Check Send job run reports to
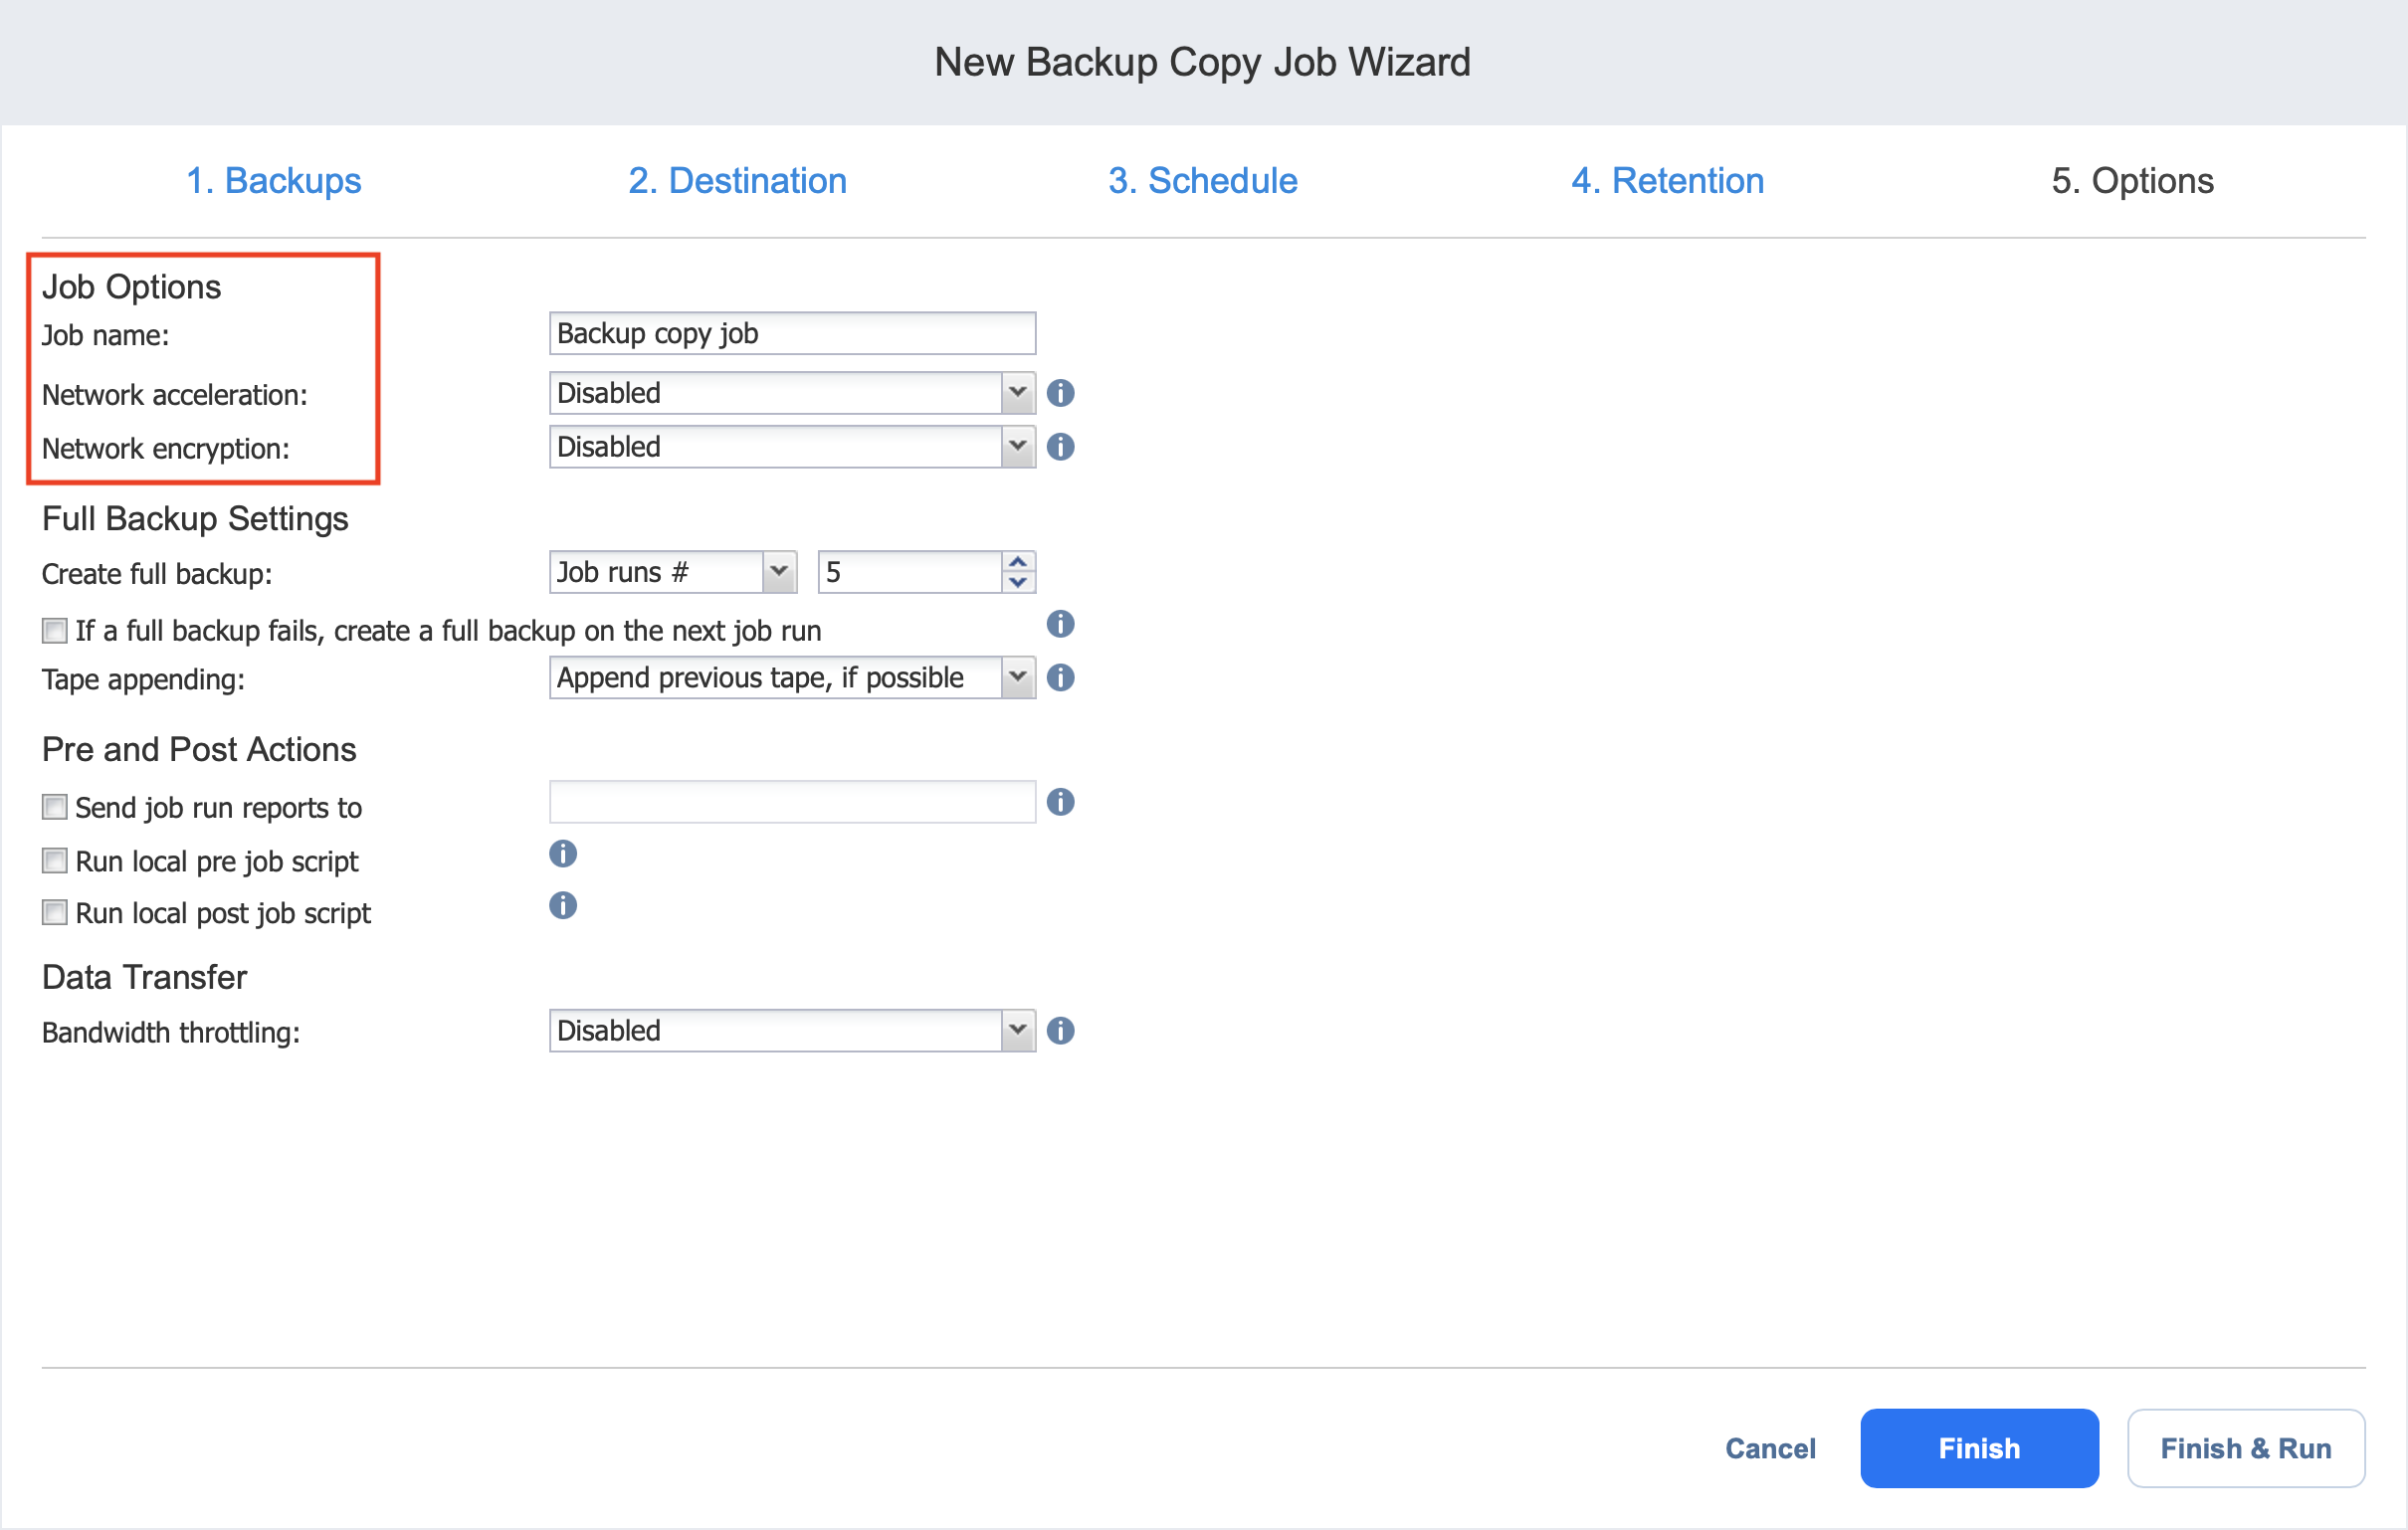 [x=54, y=807]
